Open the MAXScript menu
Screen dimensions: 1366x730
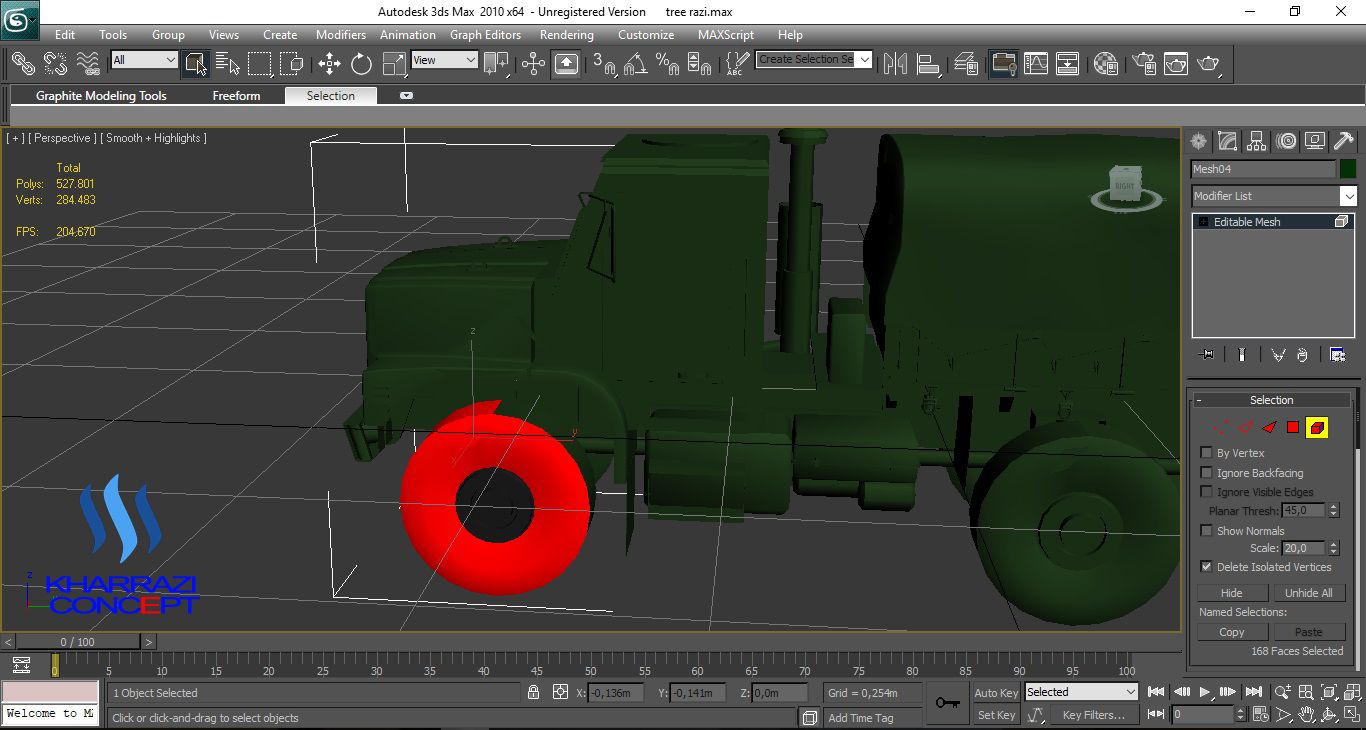click(x=726, y=35)
